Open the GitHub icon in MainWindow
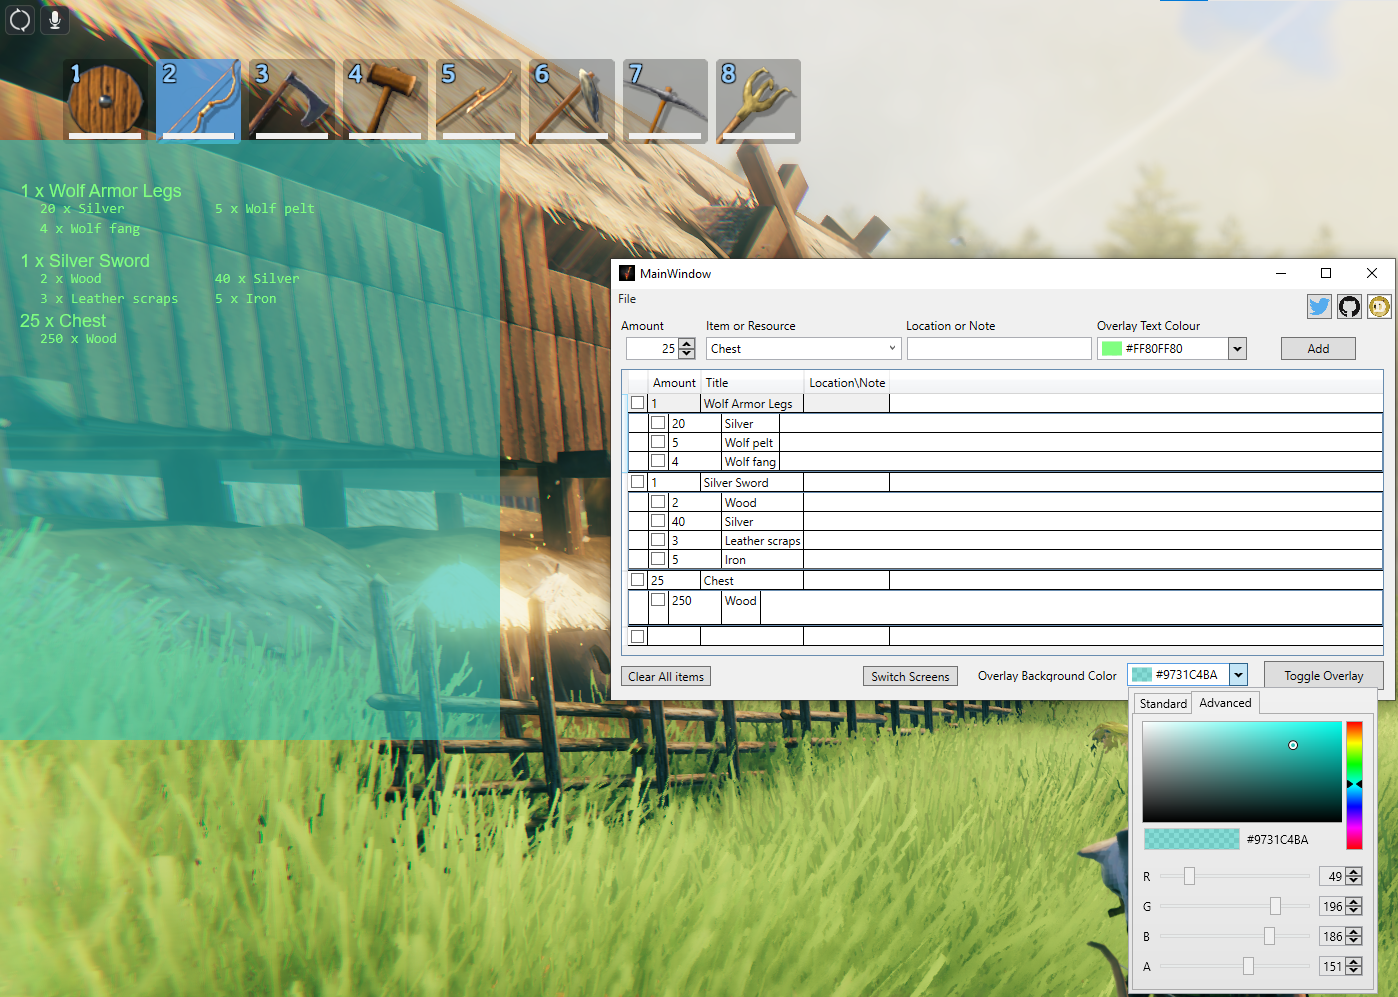Screen dimensions: 1398x997 click(1349, 307)
